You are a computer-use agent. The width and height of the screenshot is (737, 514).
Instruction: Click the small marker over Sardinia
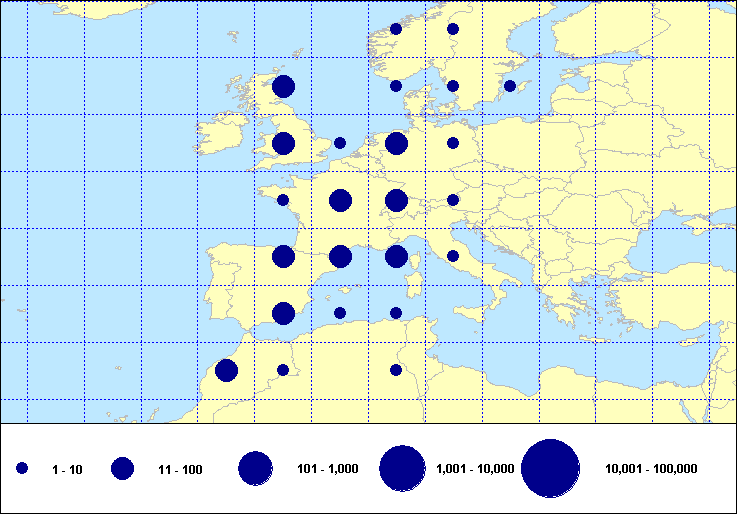(396, 313)
